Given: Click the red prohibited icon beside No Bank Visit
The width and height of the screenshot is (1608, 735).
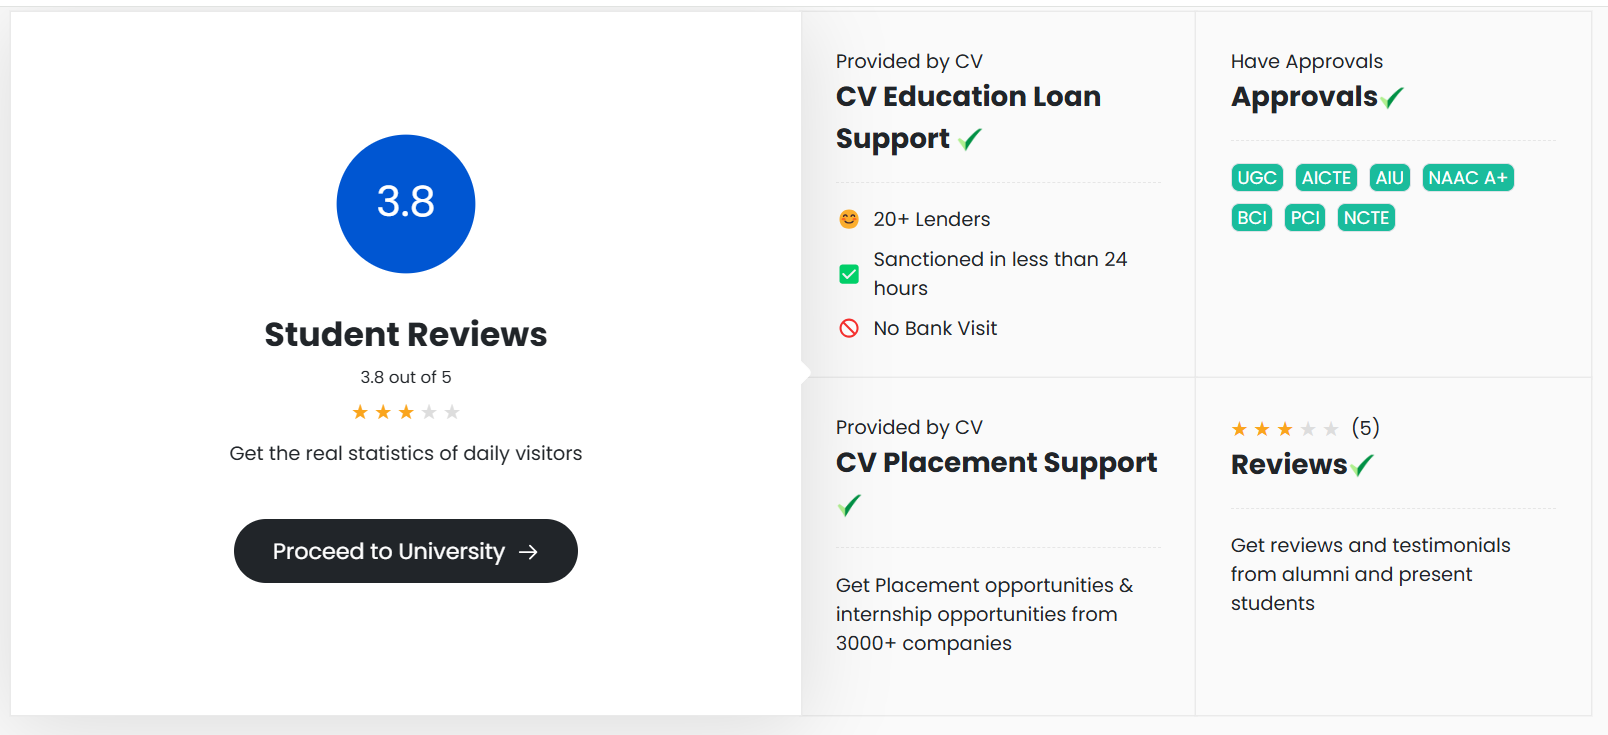Looking at the screenshot, I should [849, 328].
